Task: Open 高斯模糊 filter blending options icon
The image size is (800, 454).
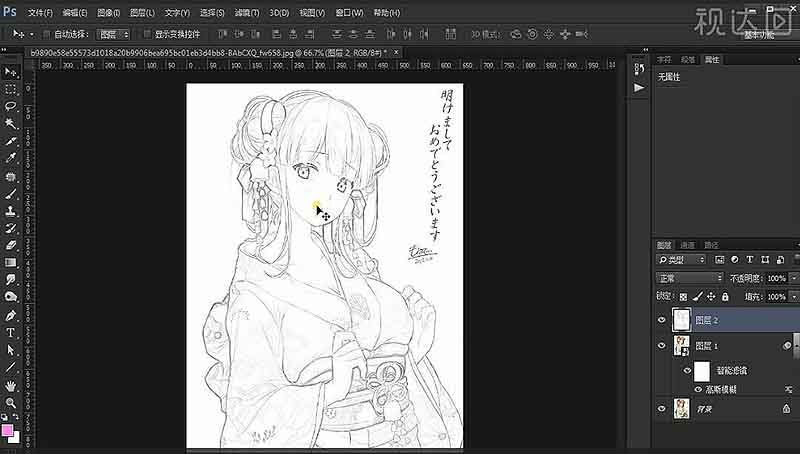Action: click(788, 389)
